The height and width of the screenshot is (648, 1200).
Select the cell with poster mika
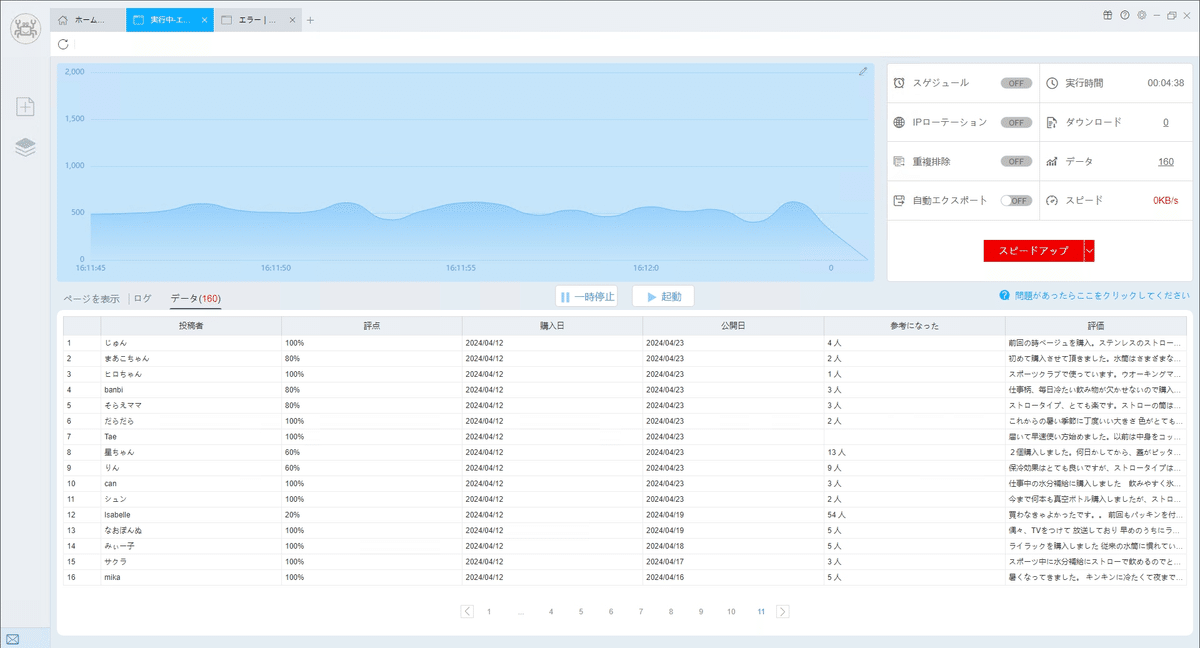191,577
